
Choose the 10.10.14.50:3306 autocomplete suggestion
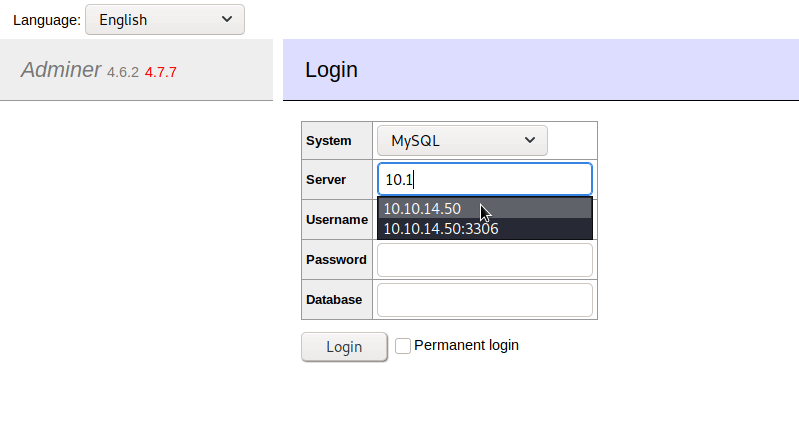click(x=441, y=229)
